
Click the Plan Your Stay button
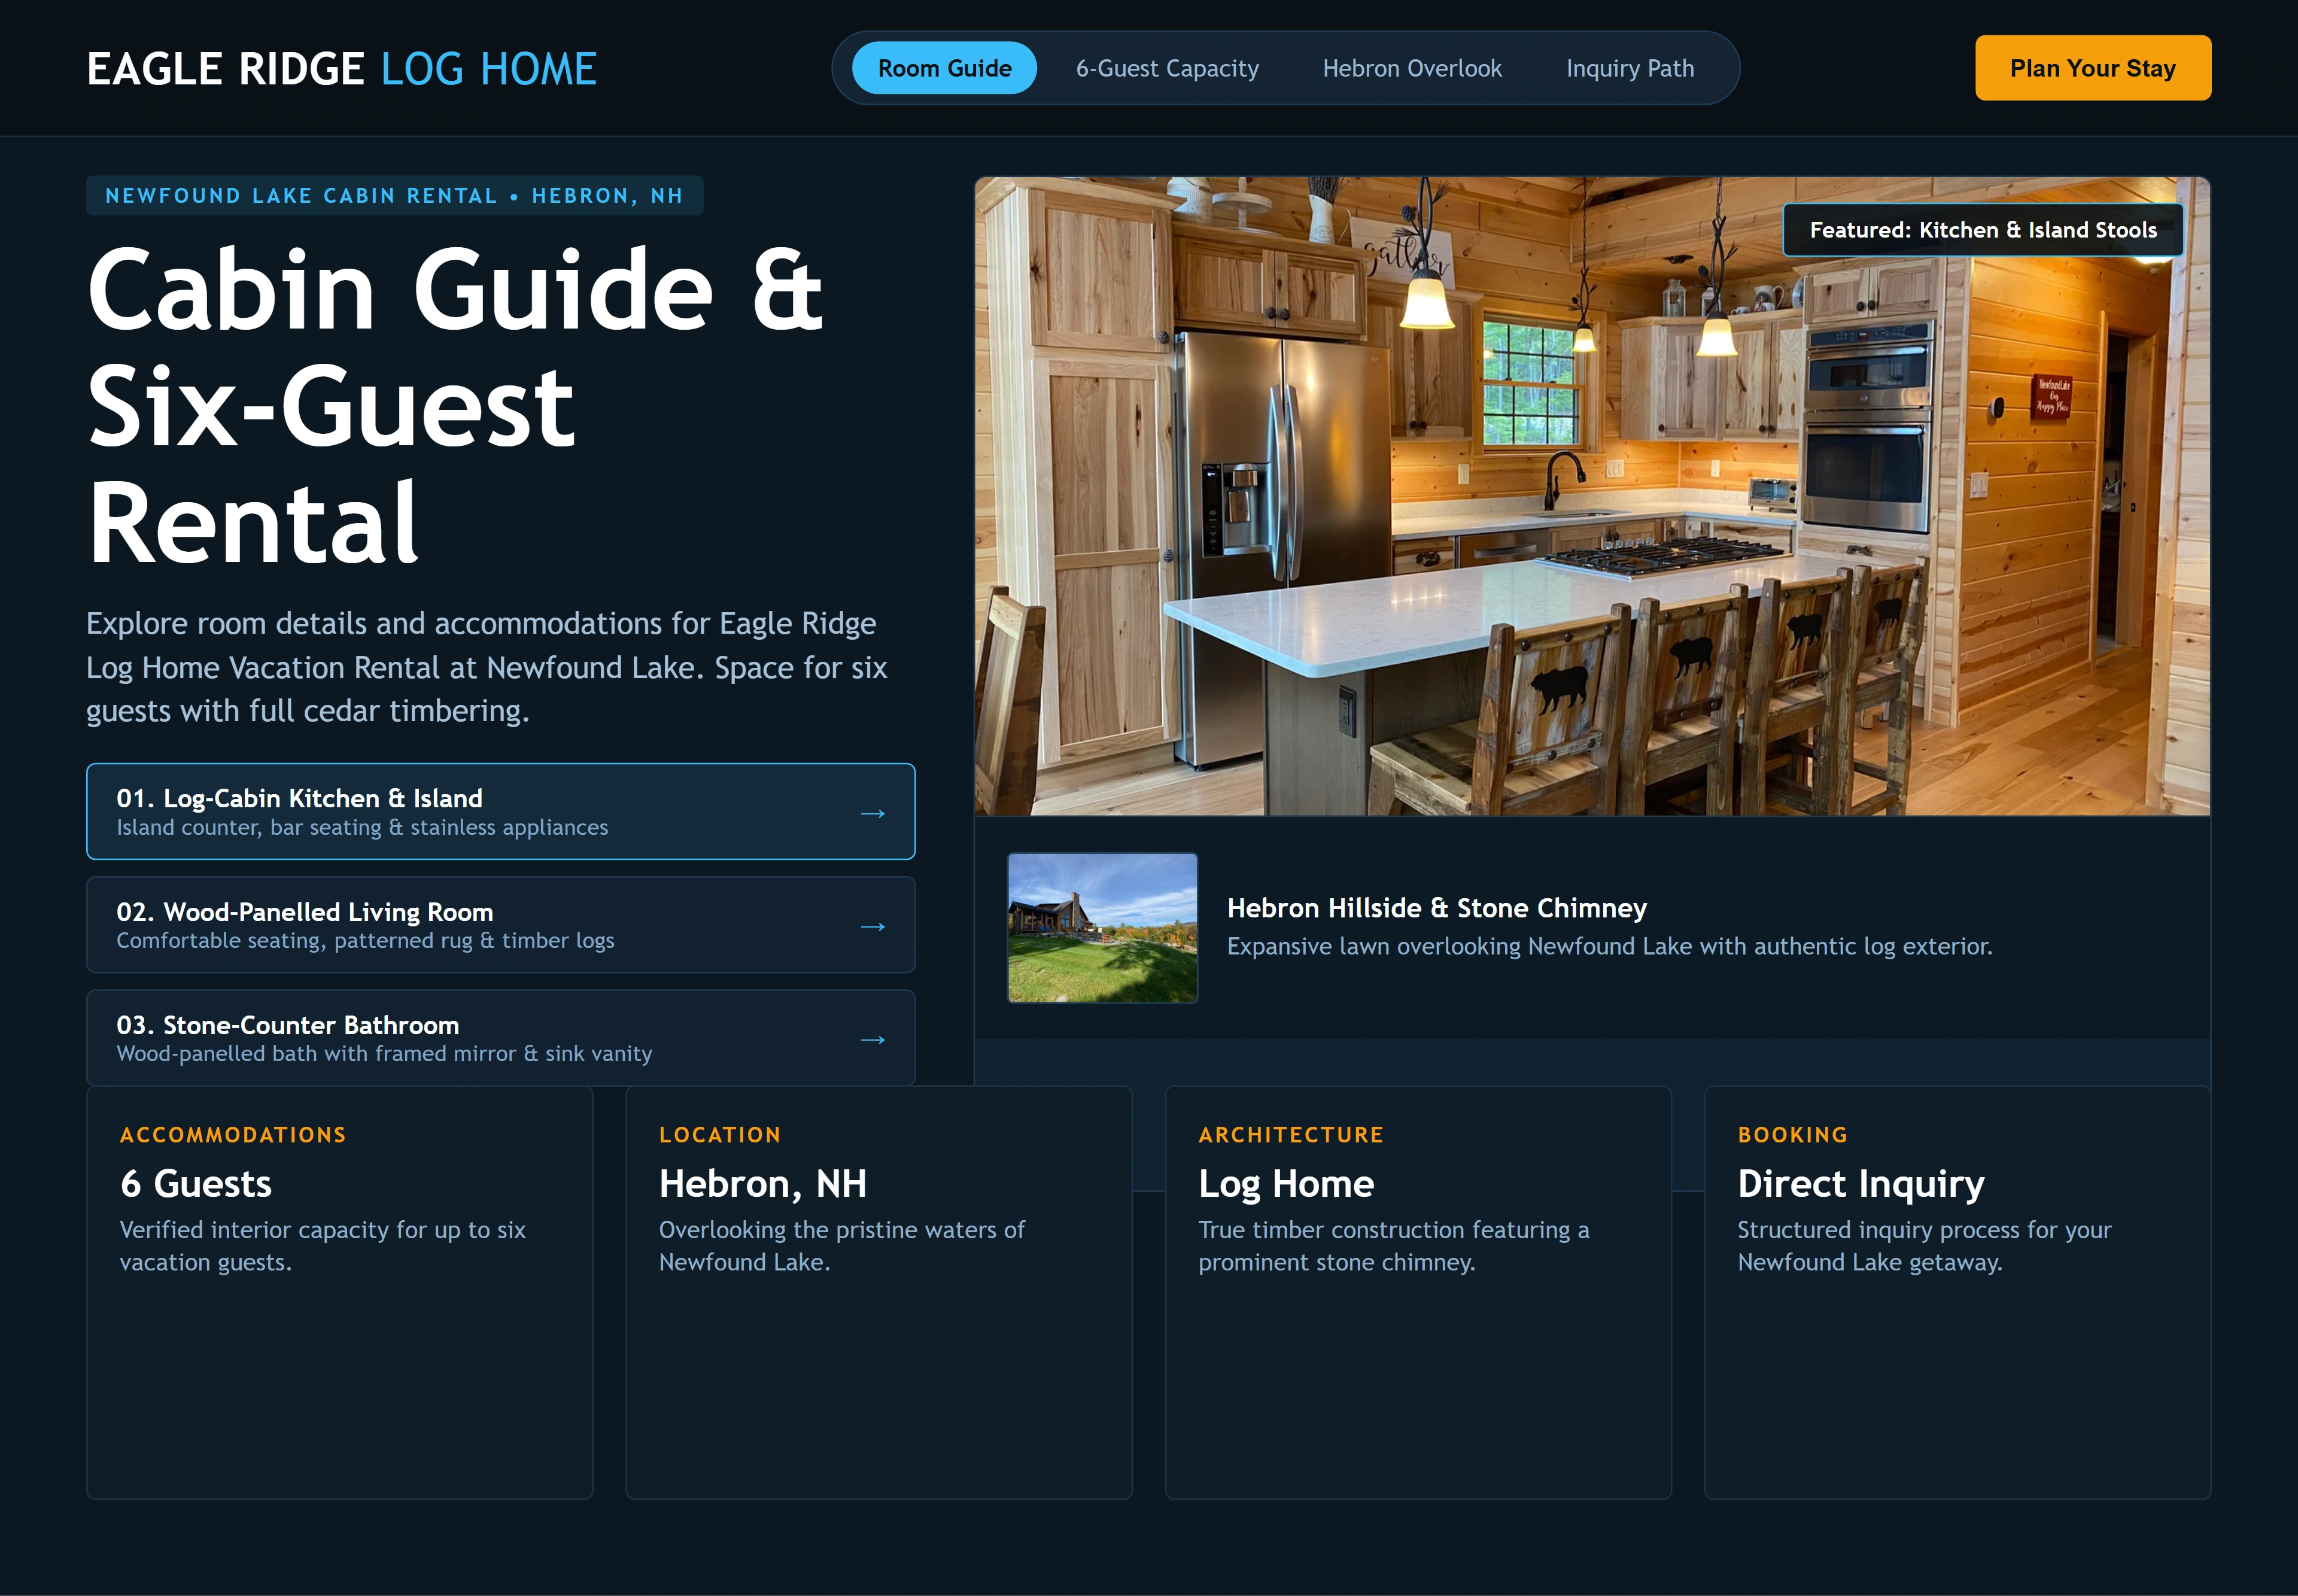click(2093, 68)
